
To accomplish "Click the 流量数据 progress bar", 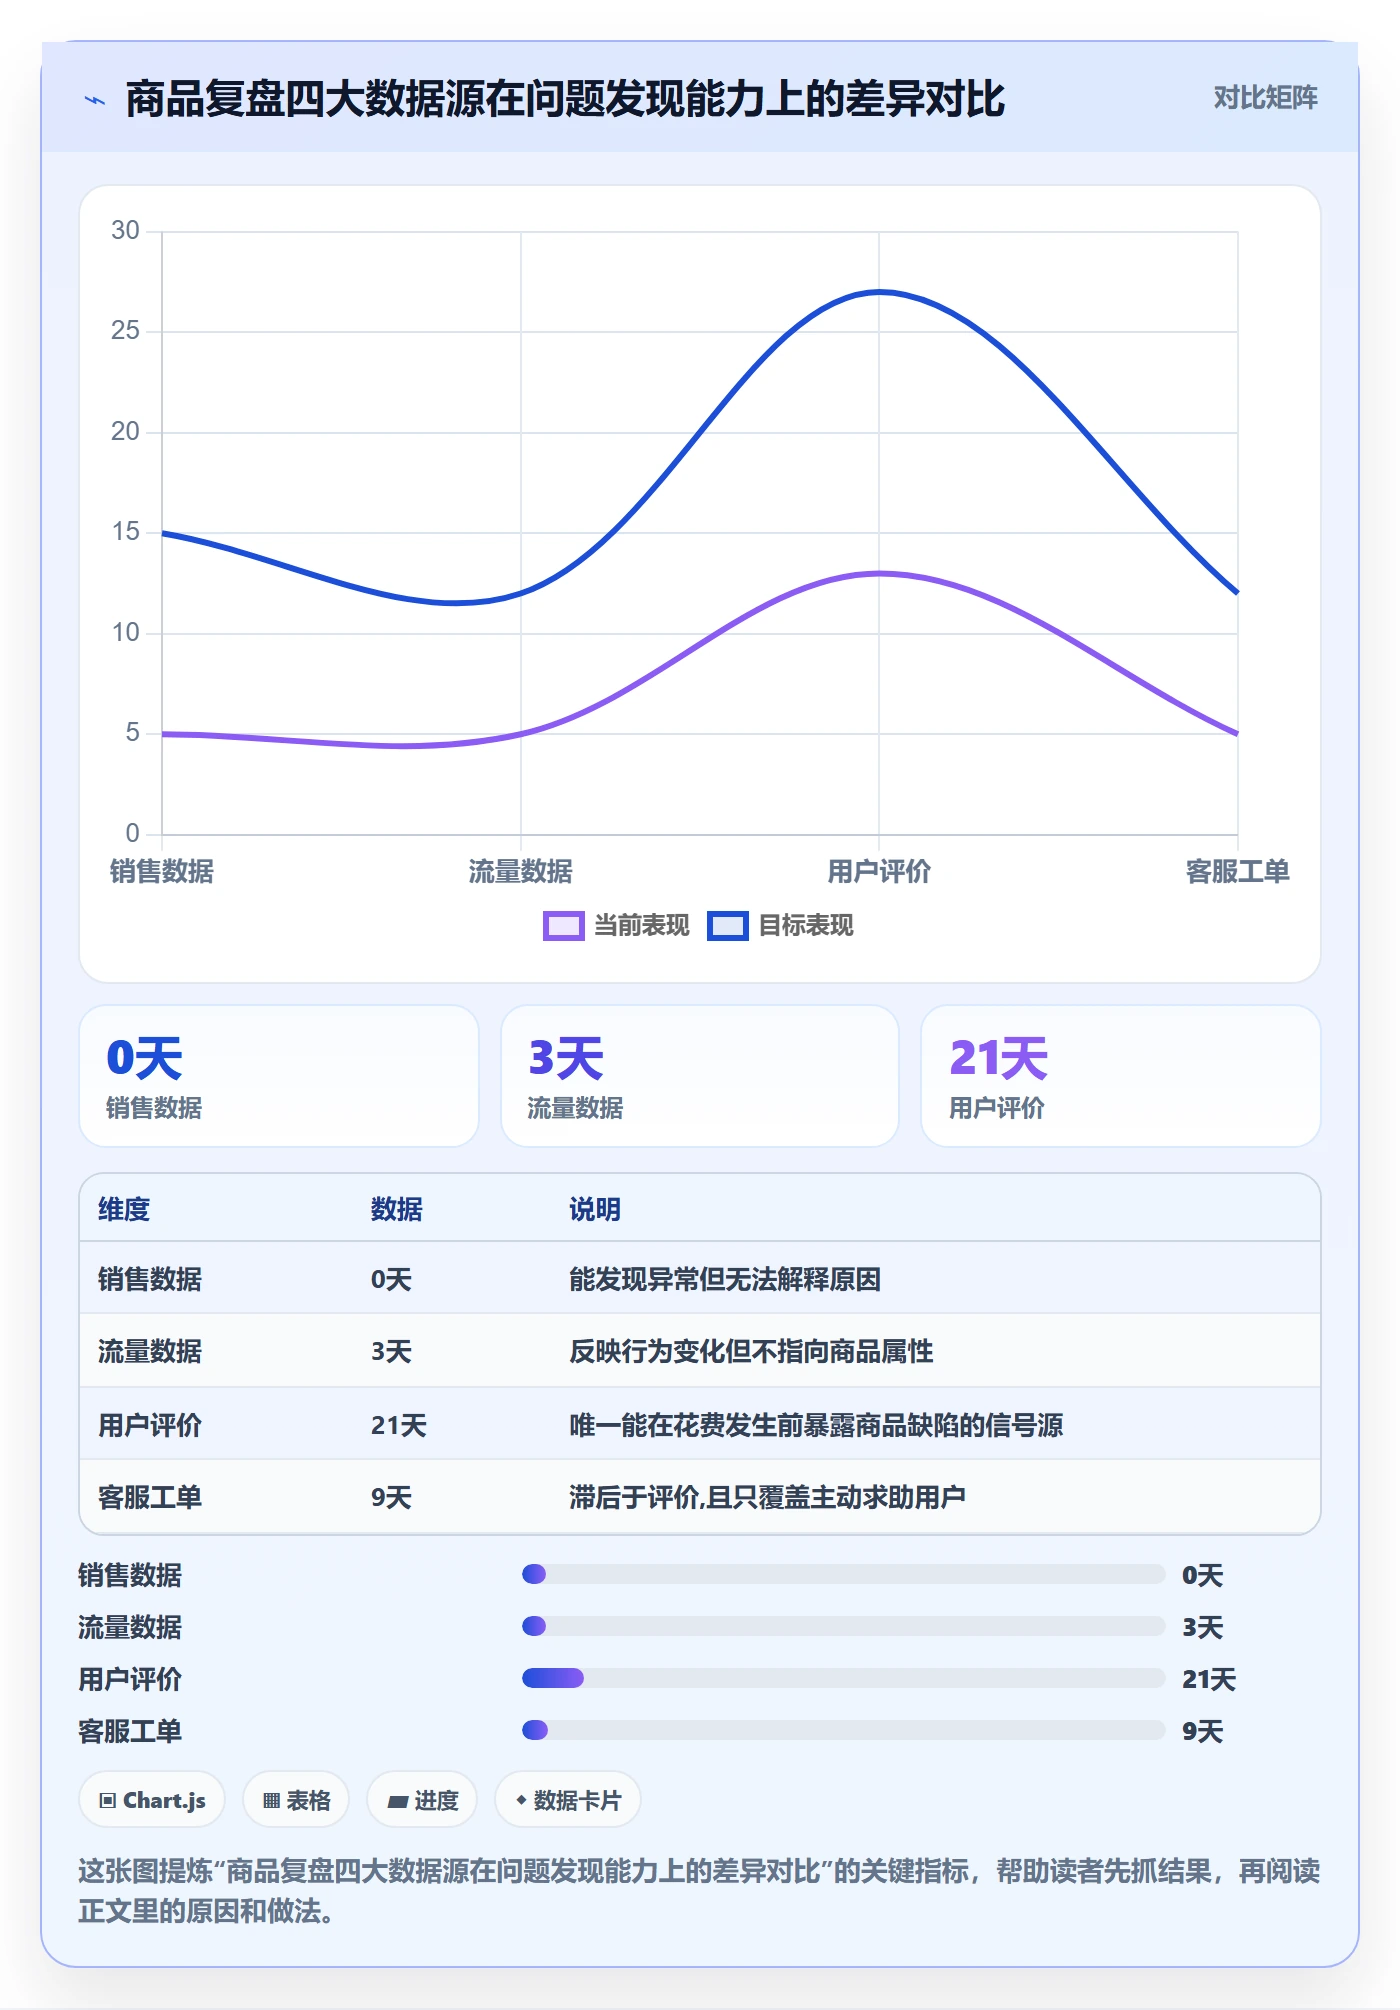I will point(843,1627).
